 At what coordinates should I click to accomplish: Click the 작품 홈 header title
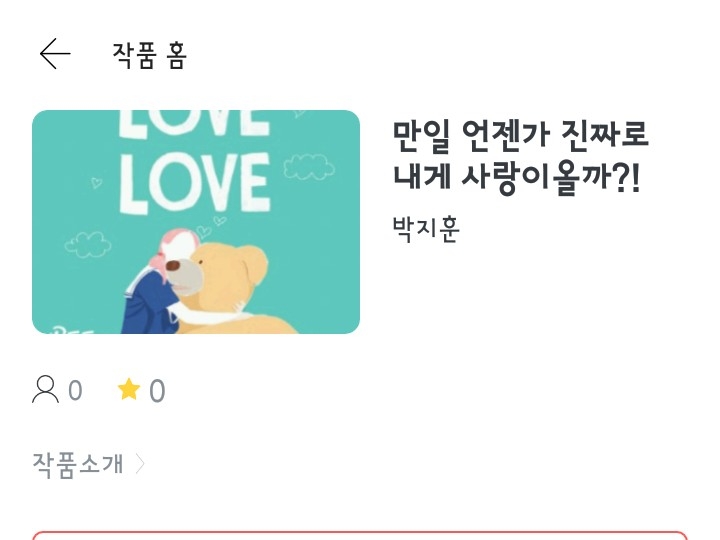150,56
